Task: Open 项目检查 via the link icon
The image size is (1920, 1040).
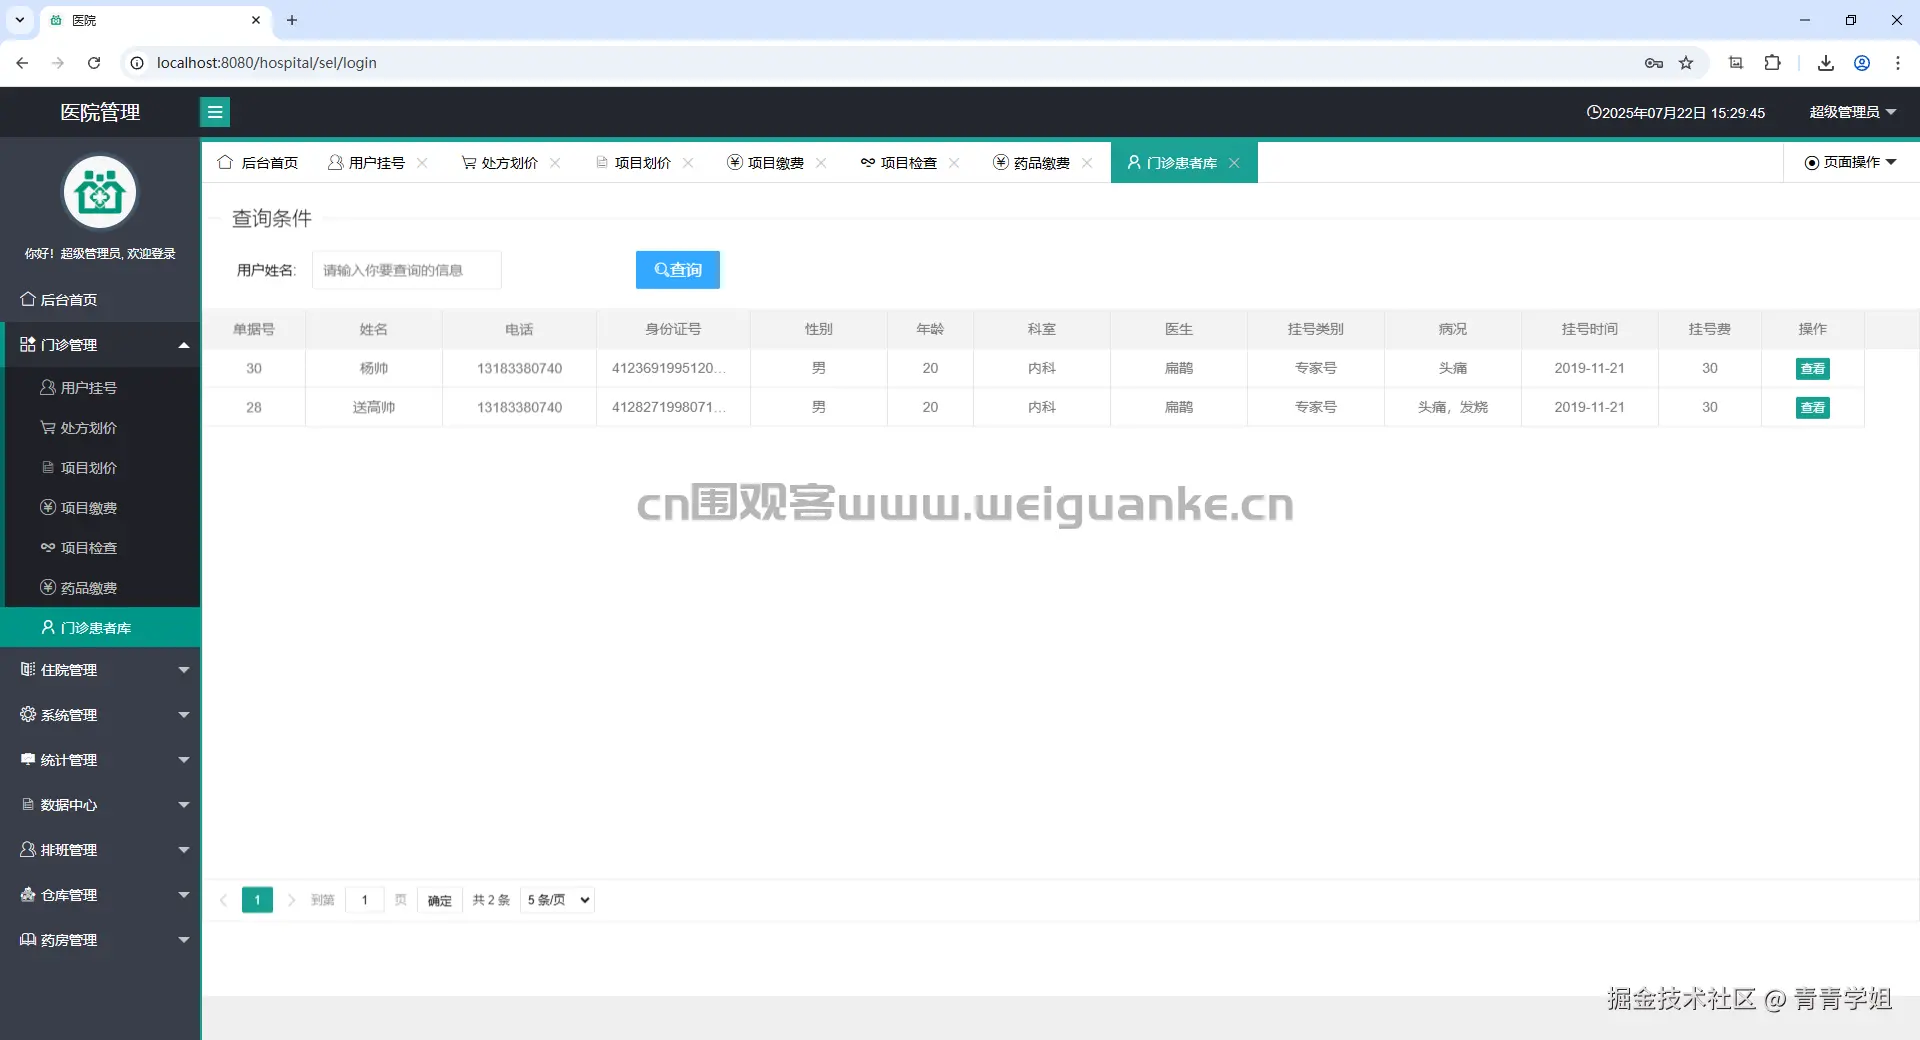Action: [89, 548]
